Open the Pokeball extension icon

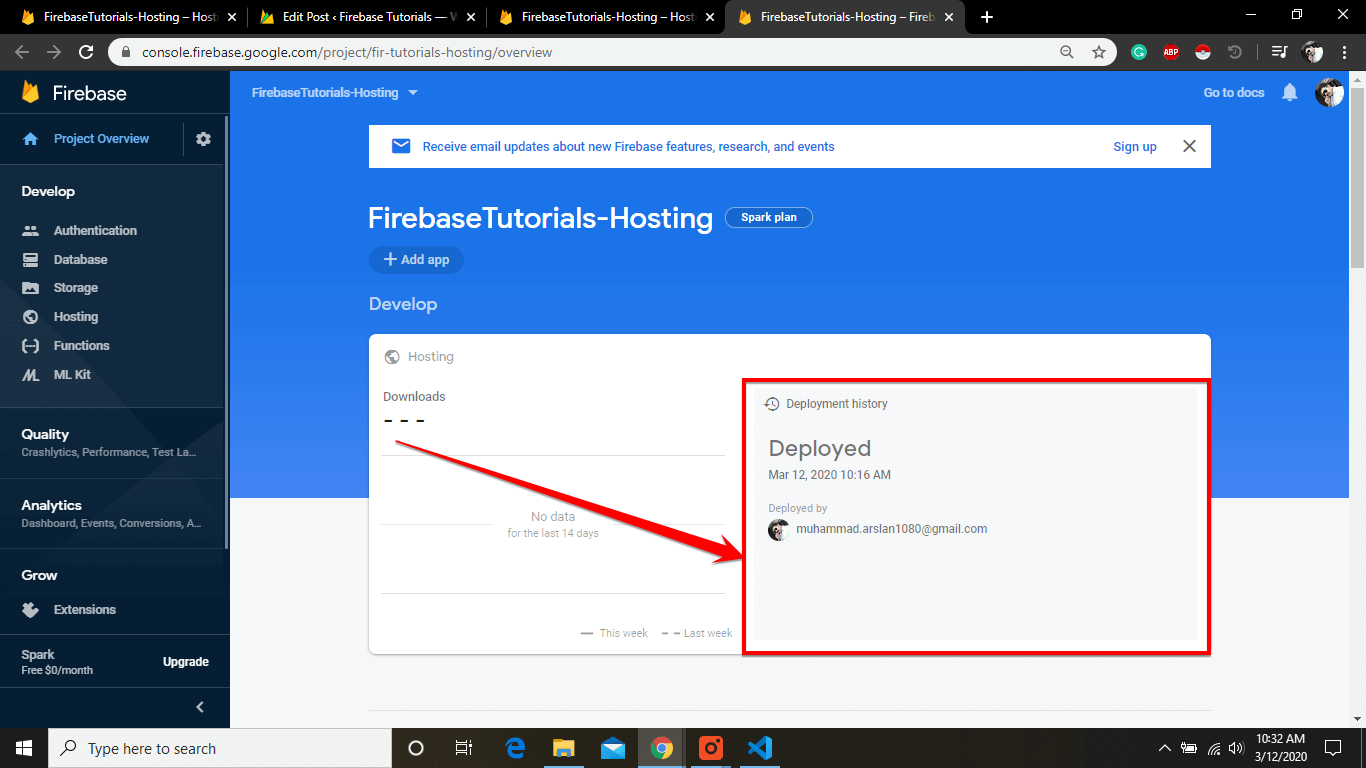click(1203, 52)
